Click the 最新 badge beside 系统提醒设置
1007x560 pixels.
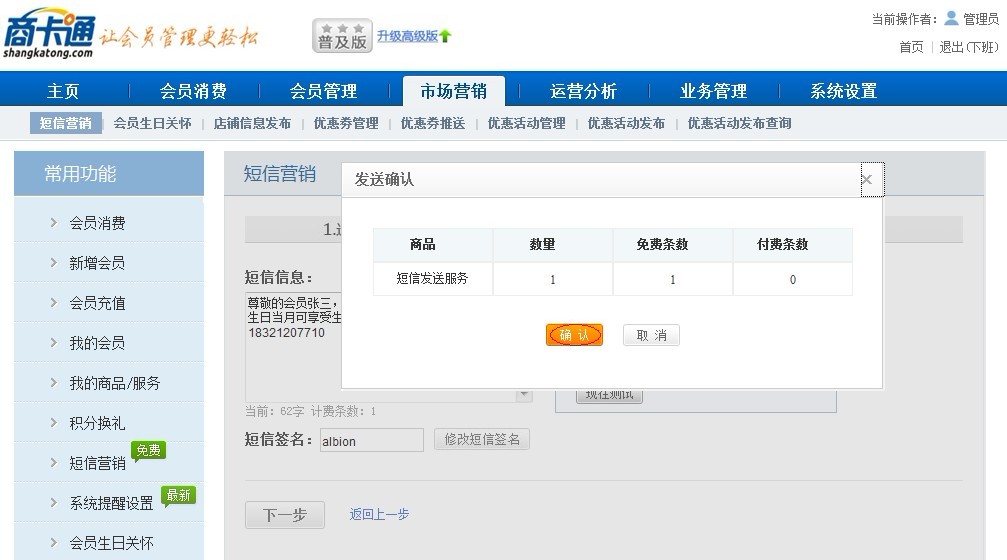(178, 495)
